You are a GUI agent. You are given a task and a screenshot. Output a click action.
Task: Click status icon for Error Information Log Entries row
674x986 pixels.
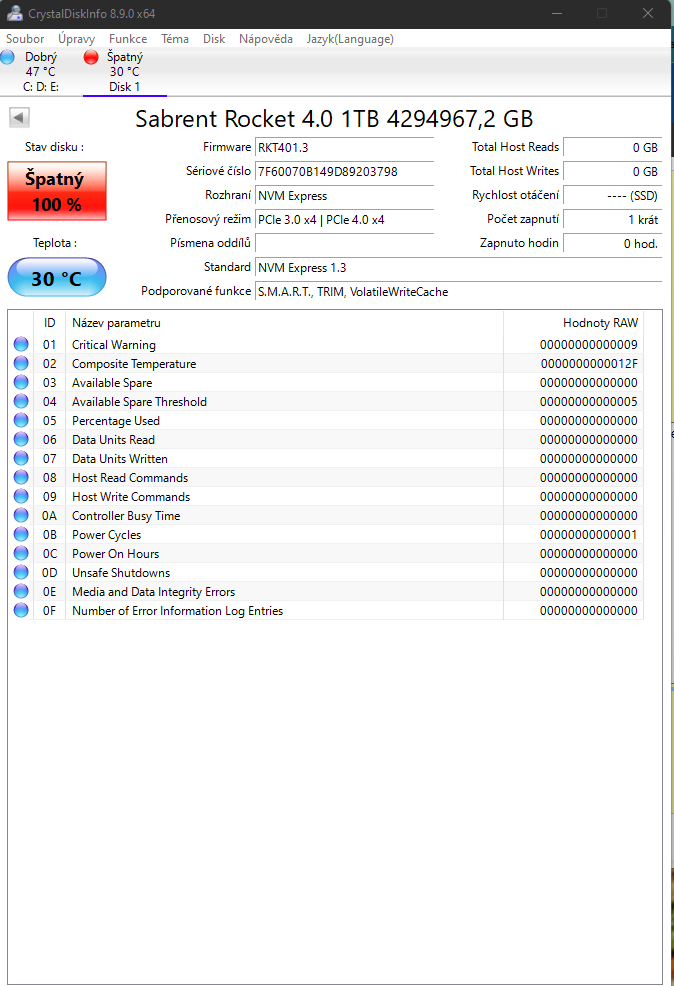(x=21, y=610)
